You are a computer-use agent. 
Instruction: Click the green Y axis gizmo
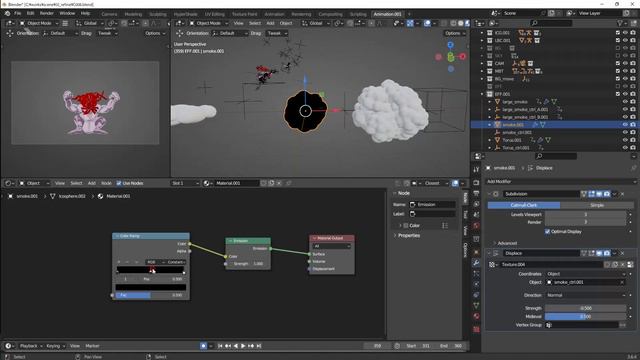[451, 58]
